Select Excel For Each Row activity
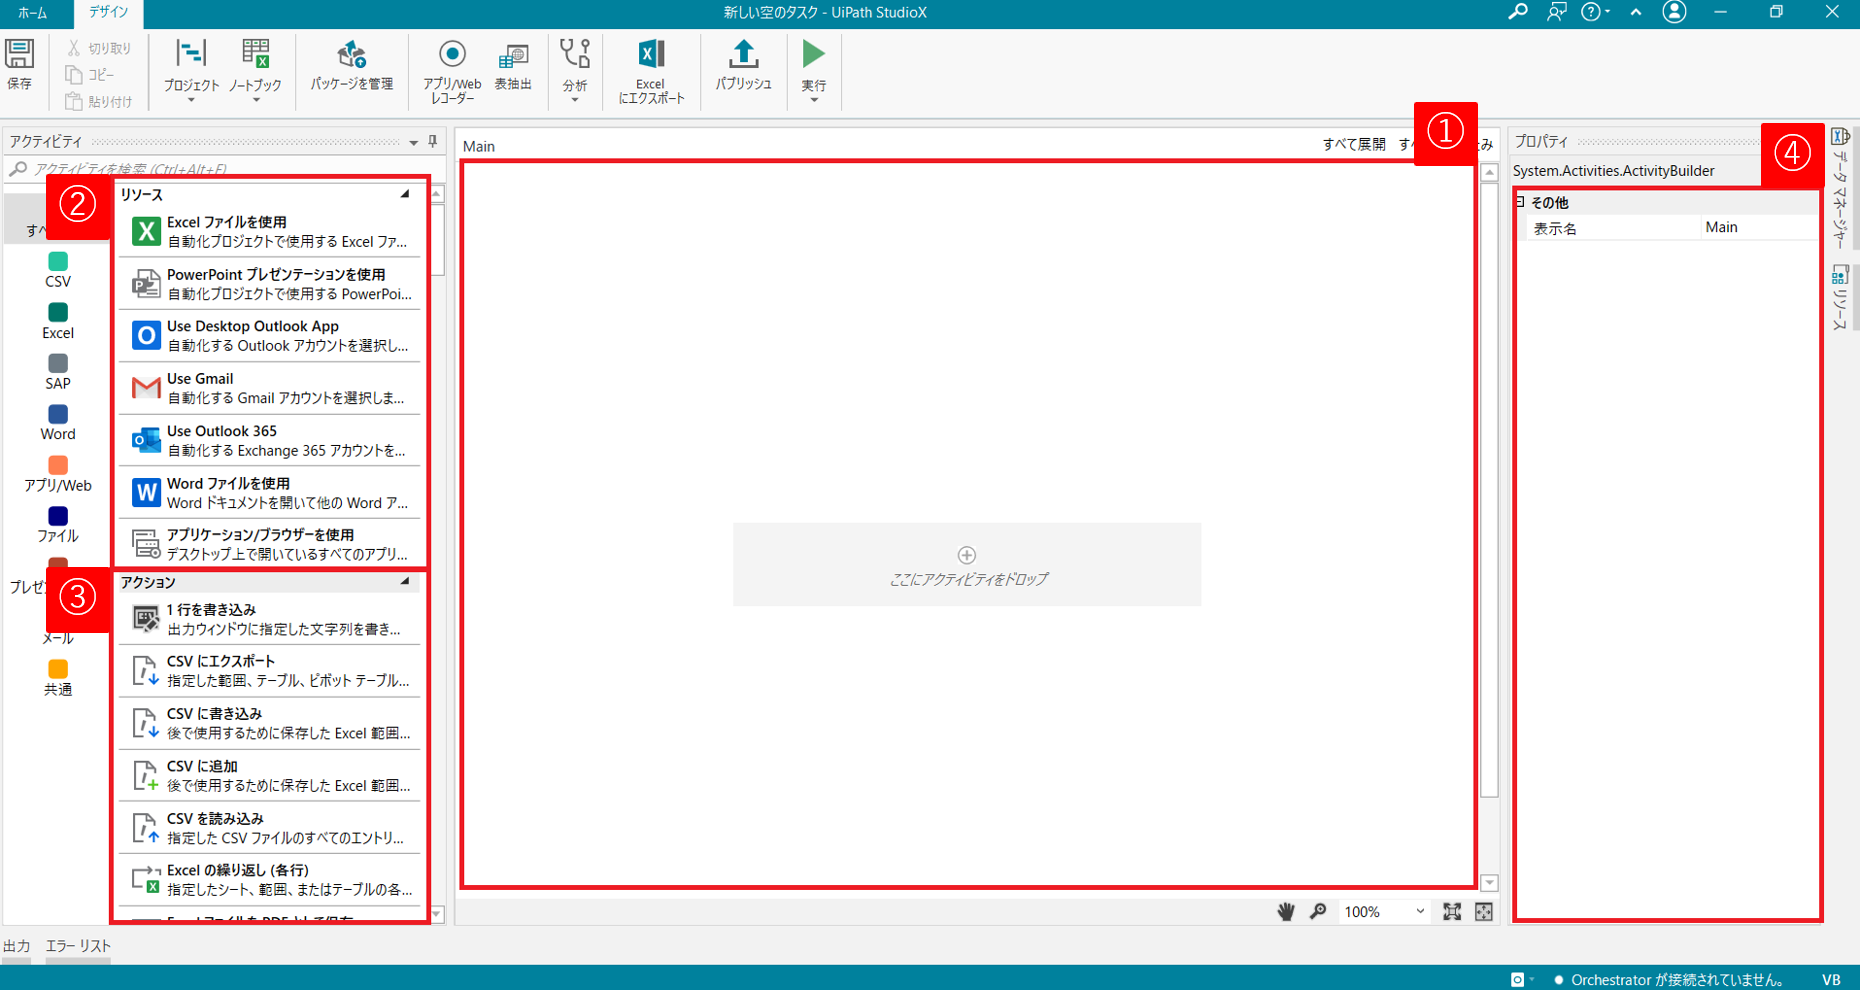Screen dimensions: 1860x990 click(270, 880)
